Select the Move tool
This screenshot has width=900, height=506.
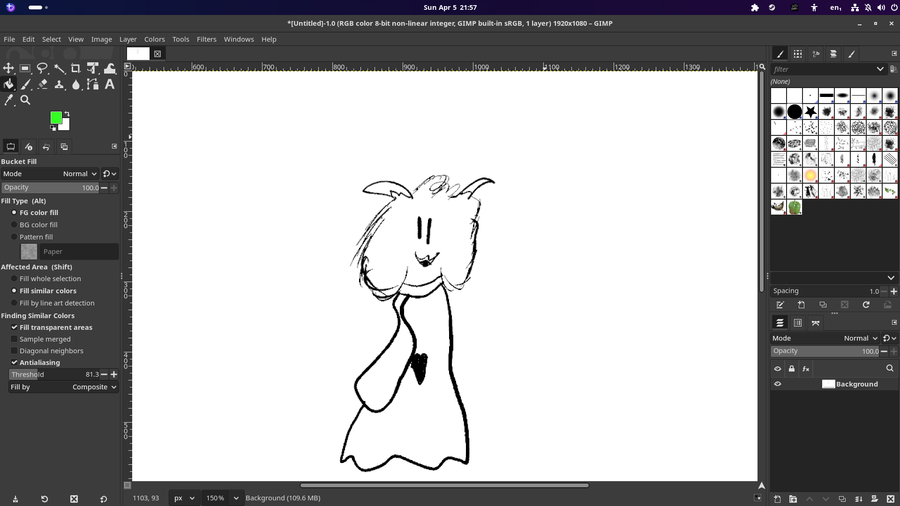9,68
